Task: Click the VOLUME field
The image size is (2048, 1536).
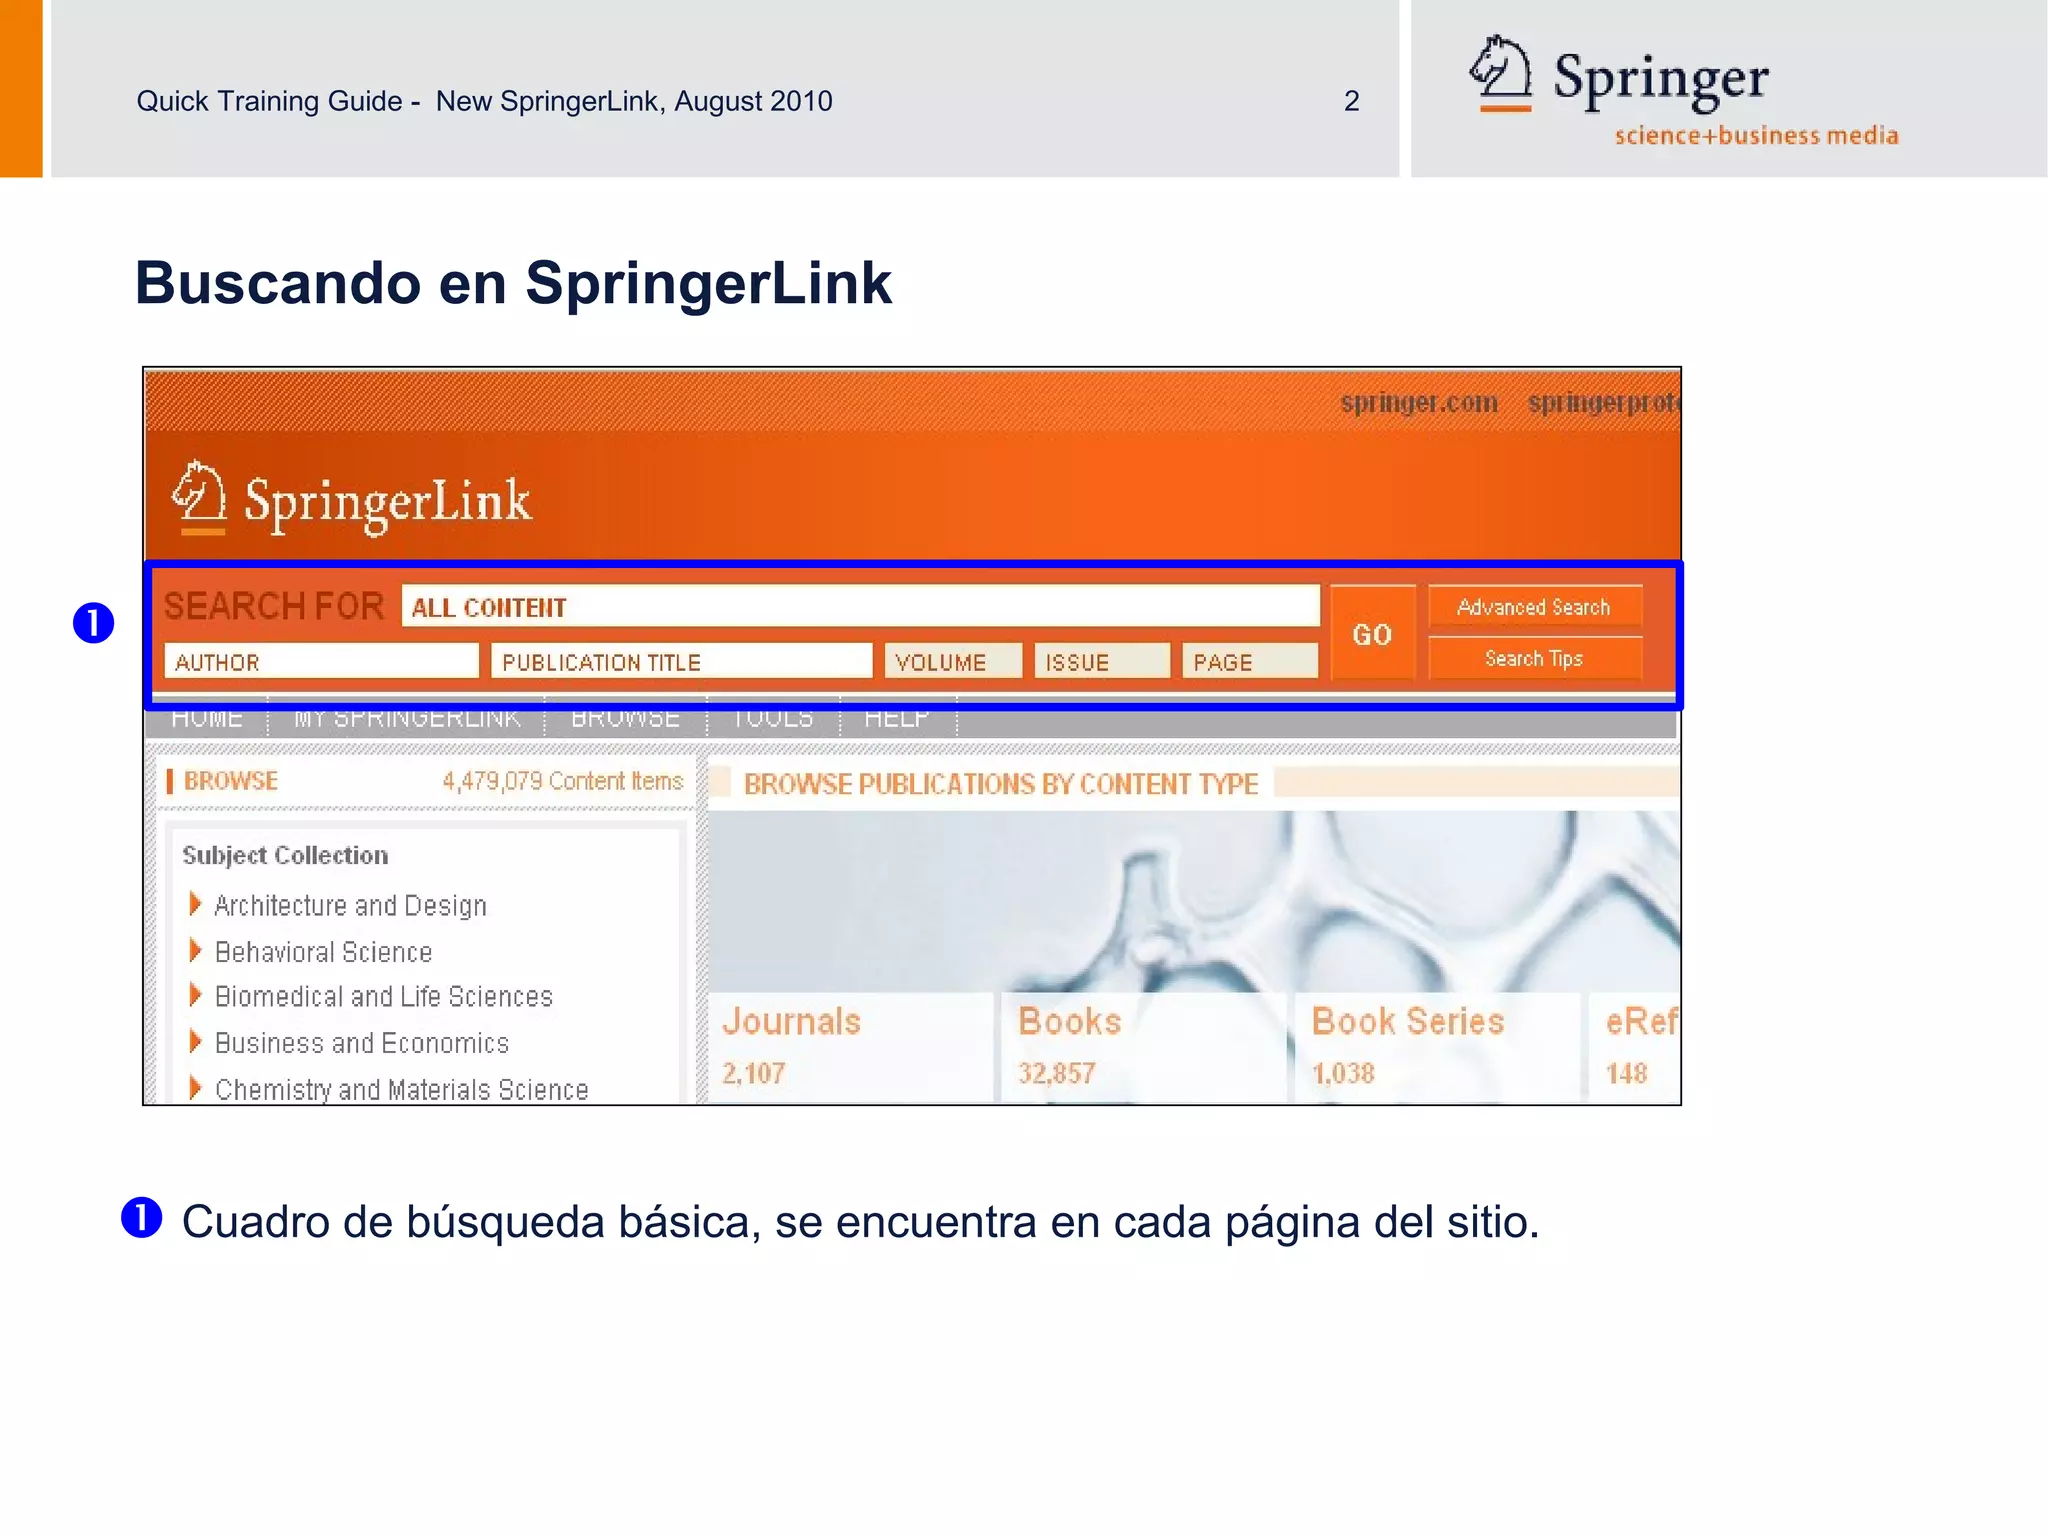Action: 952,662
